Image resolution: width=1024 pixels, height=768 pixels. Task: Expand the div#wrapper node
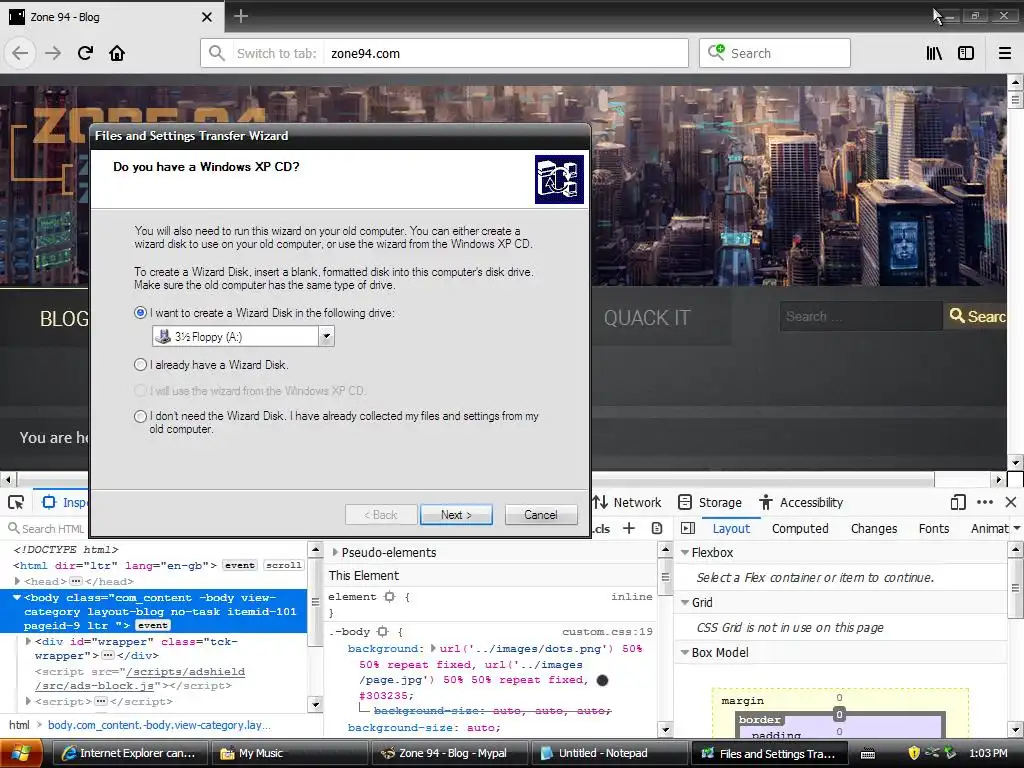click(x=28, y=642)
